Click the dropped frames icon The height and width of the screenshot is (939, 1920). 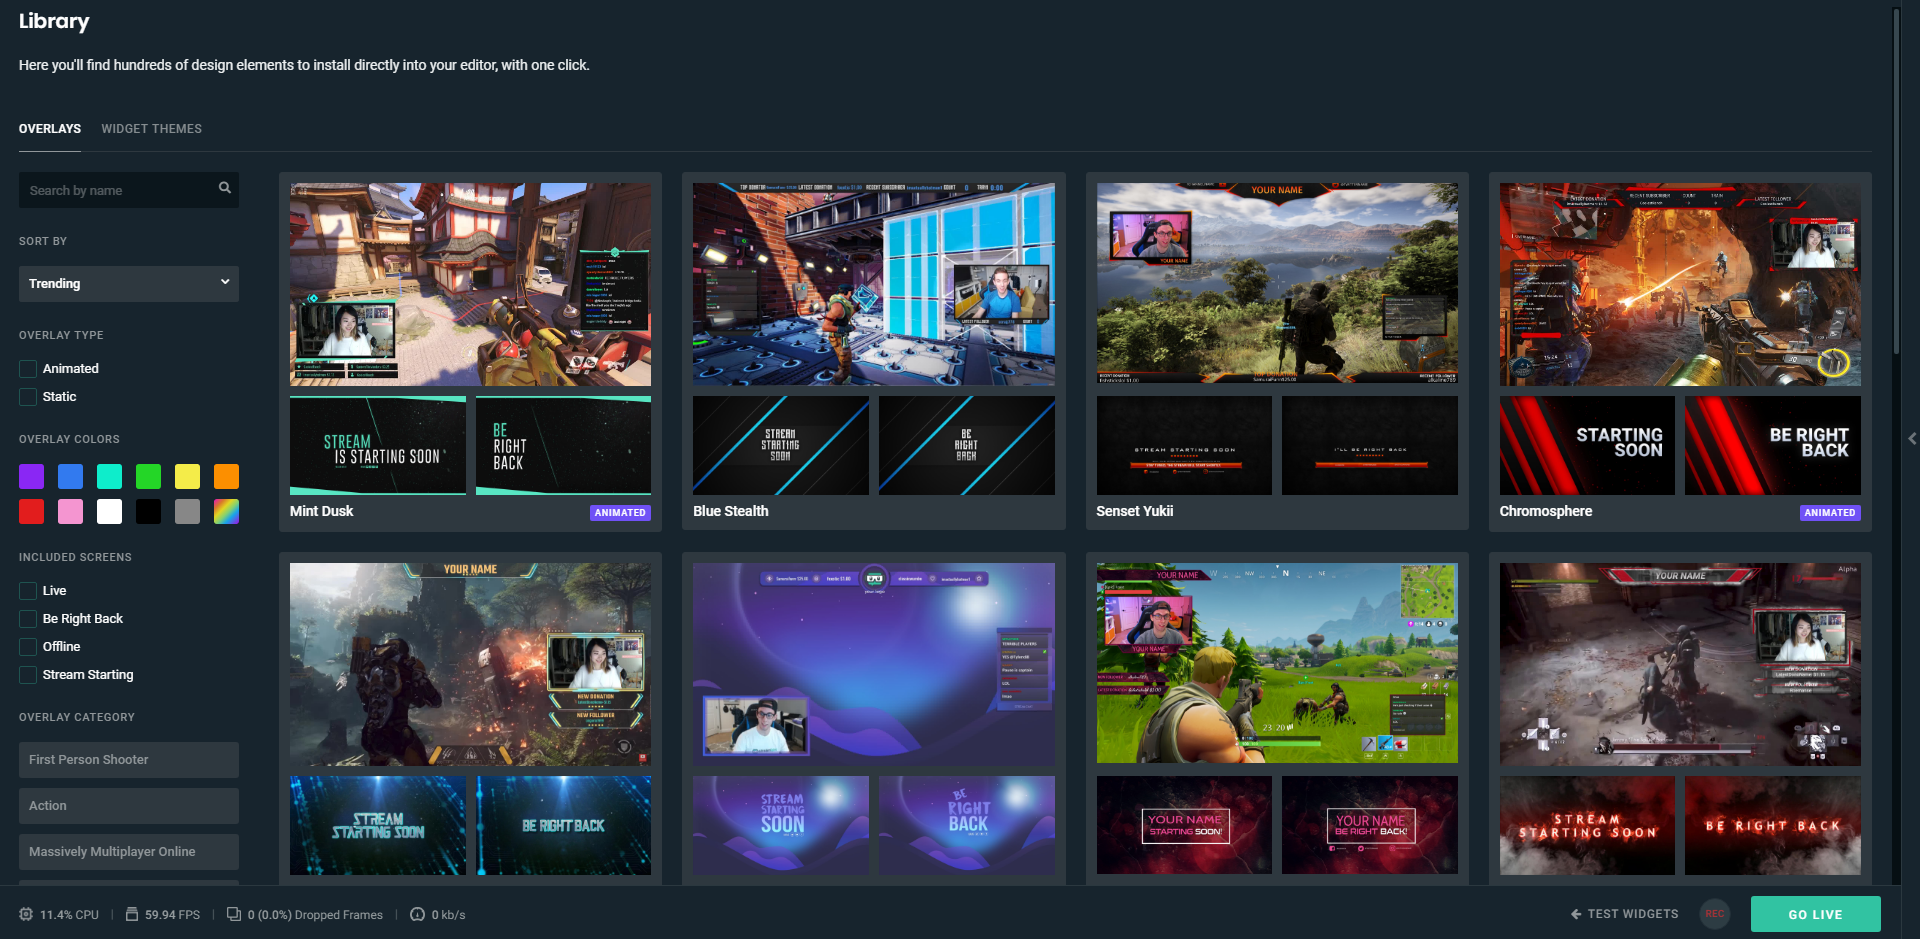[x=233, y=914]
